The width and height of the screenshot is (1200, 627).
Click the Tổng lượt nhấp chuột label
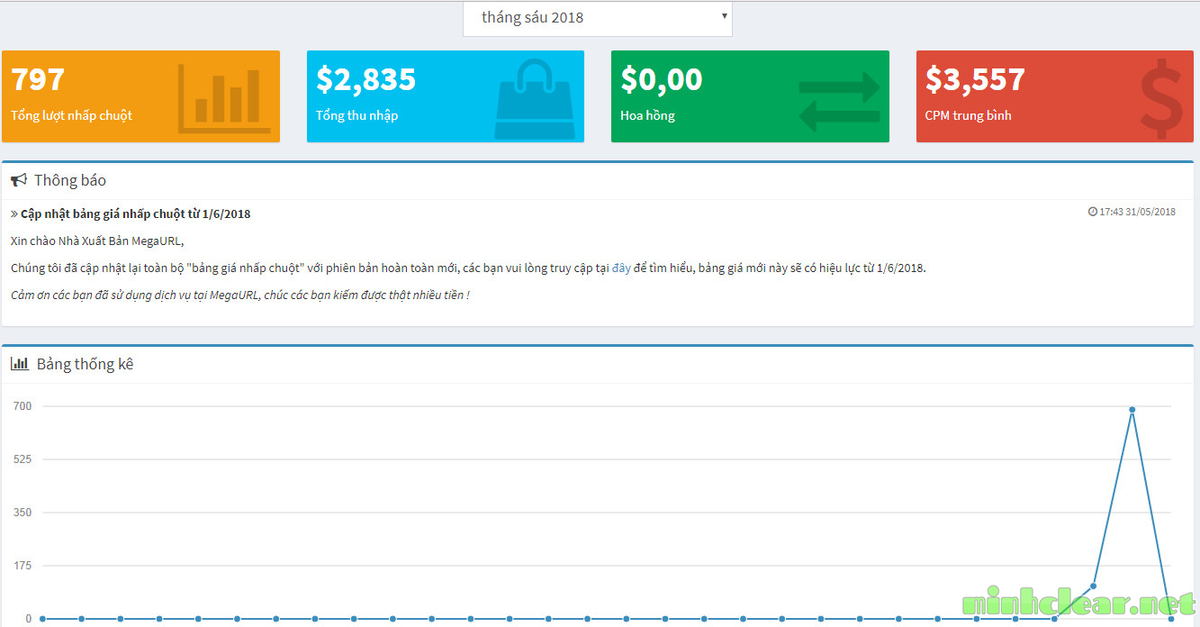(x=71, y=115)
